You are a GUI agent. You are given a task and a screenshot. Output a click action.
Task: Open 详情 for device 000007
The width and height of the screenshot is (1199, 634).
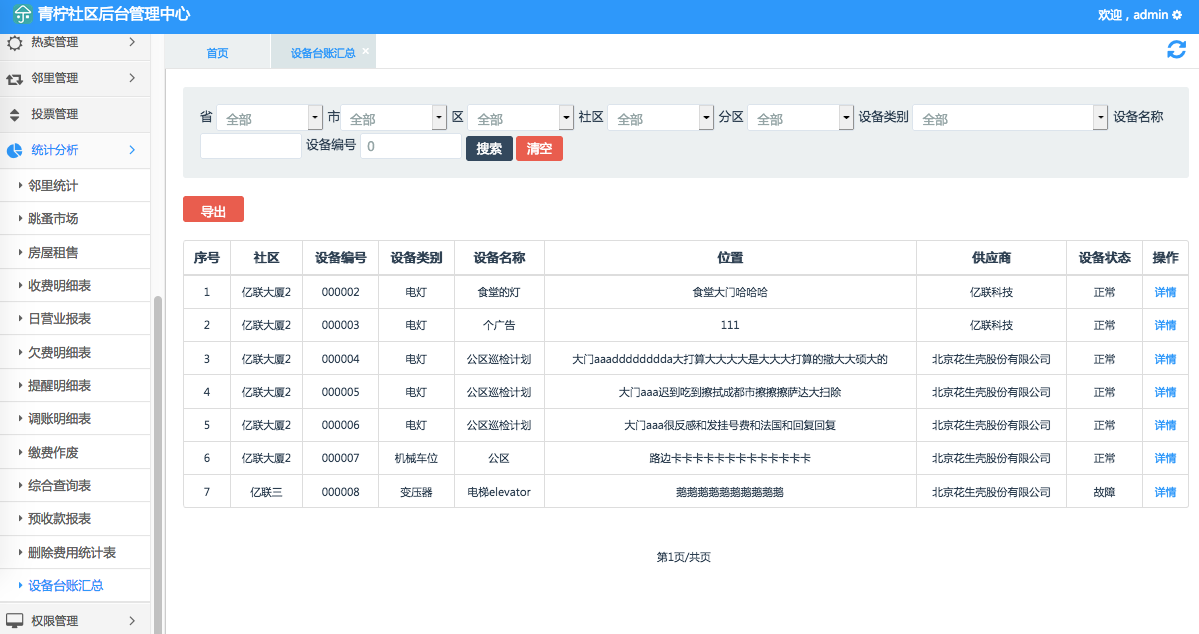pos(1165,458)
